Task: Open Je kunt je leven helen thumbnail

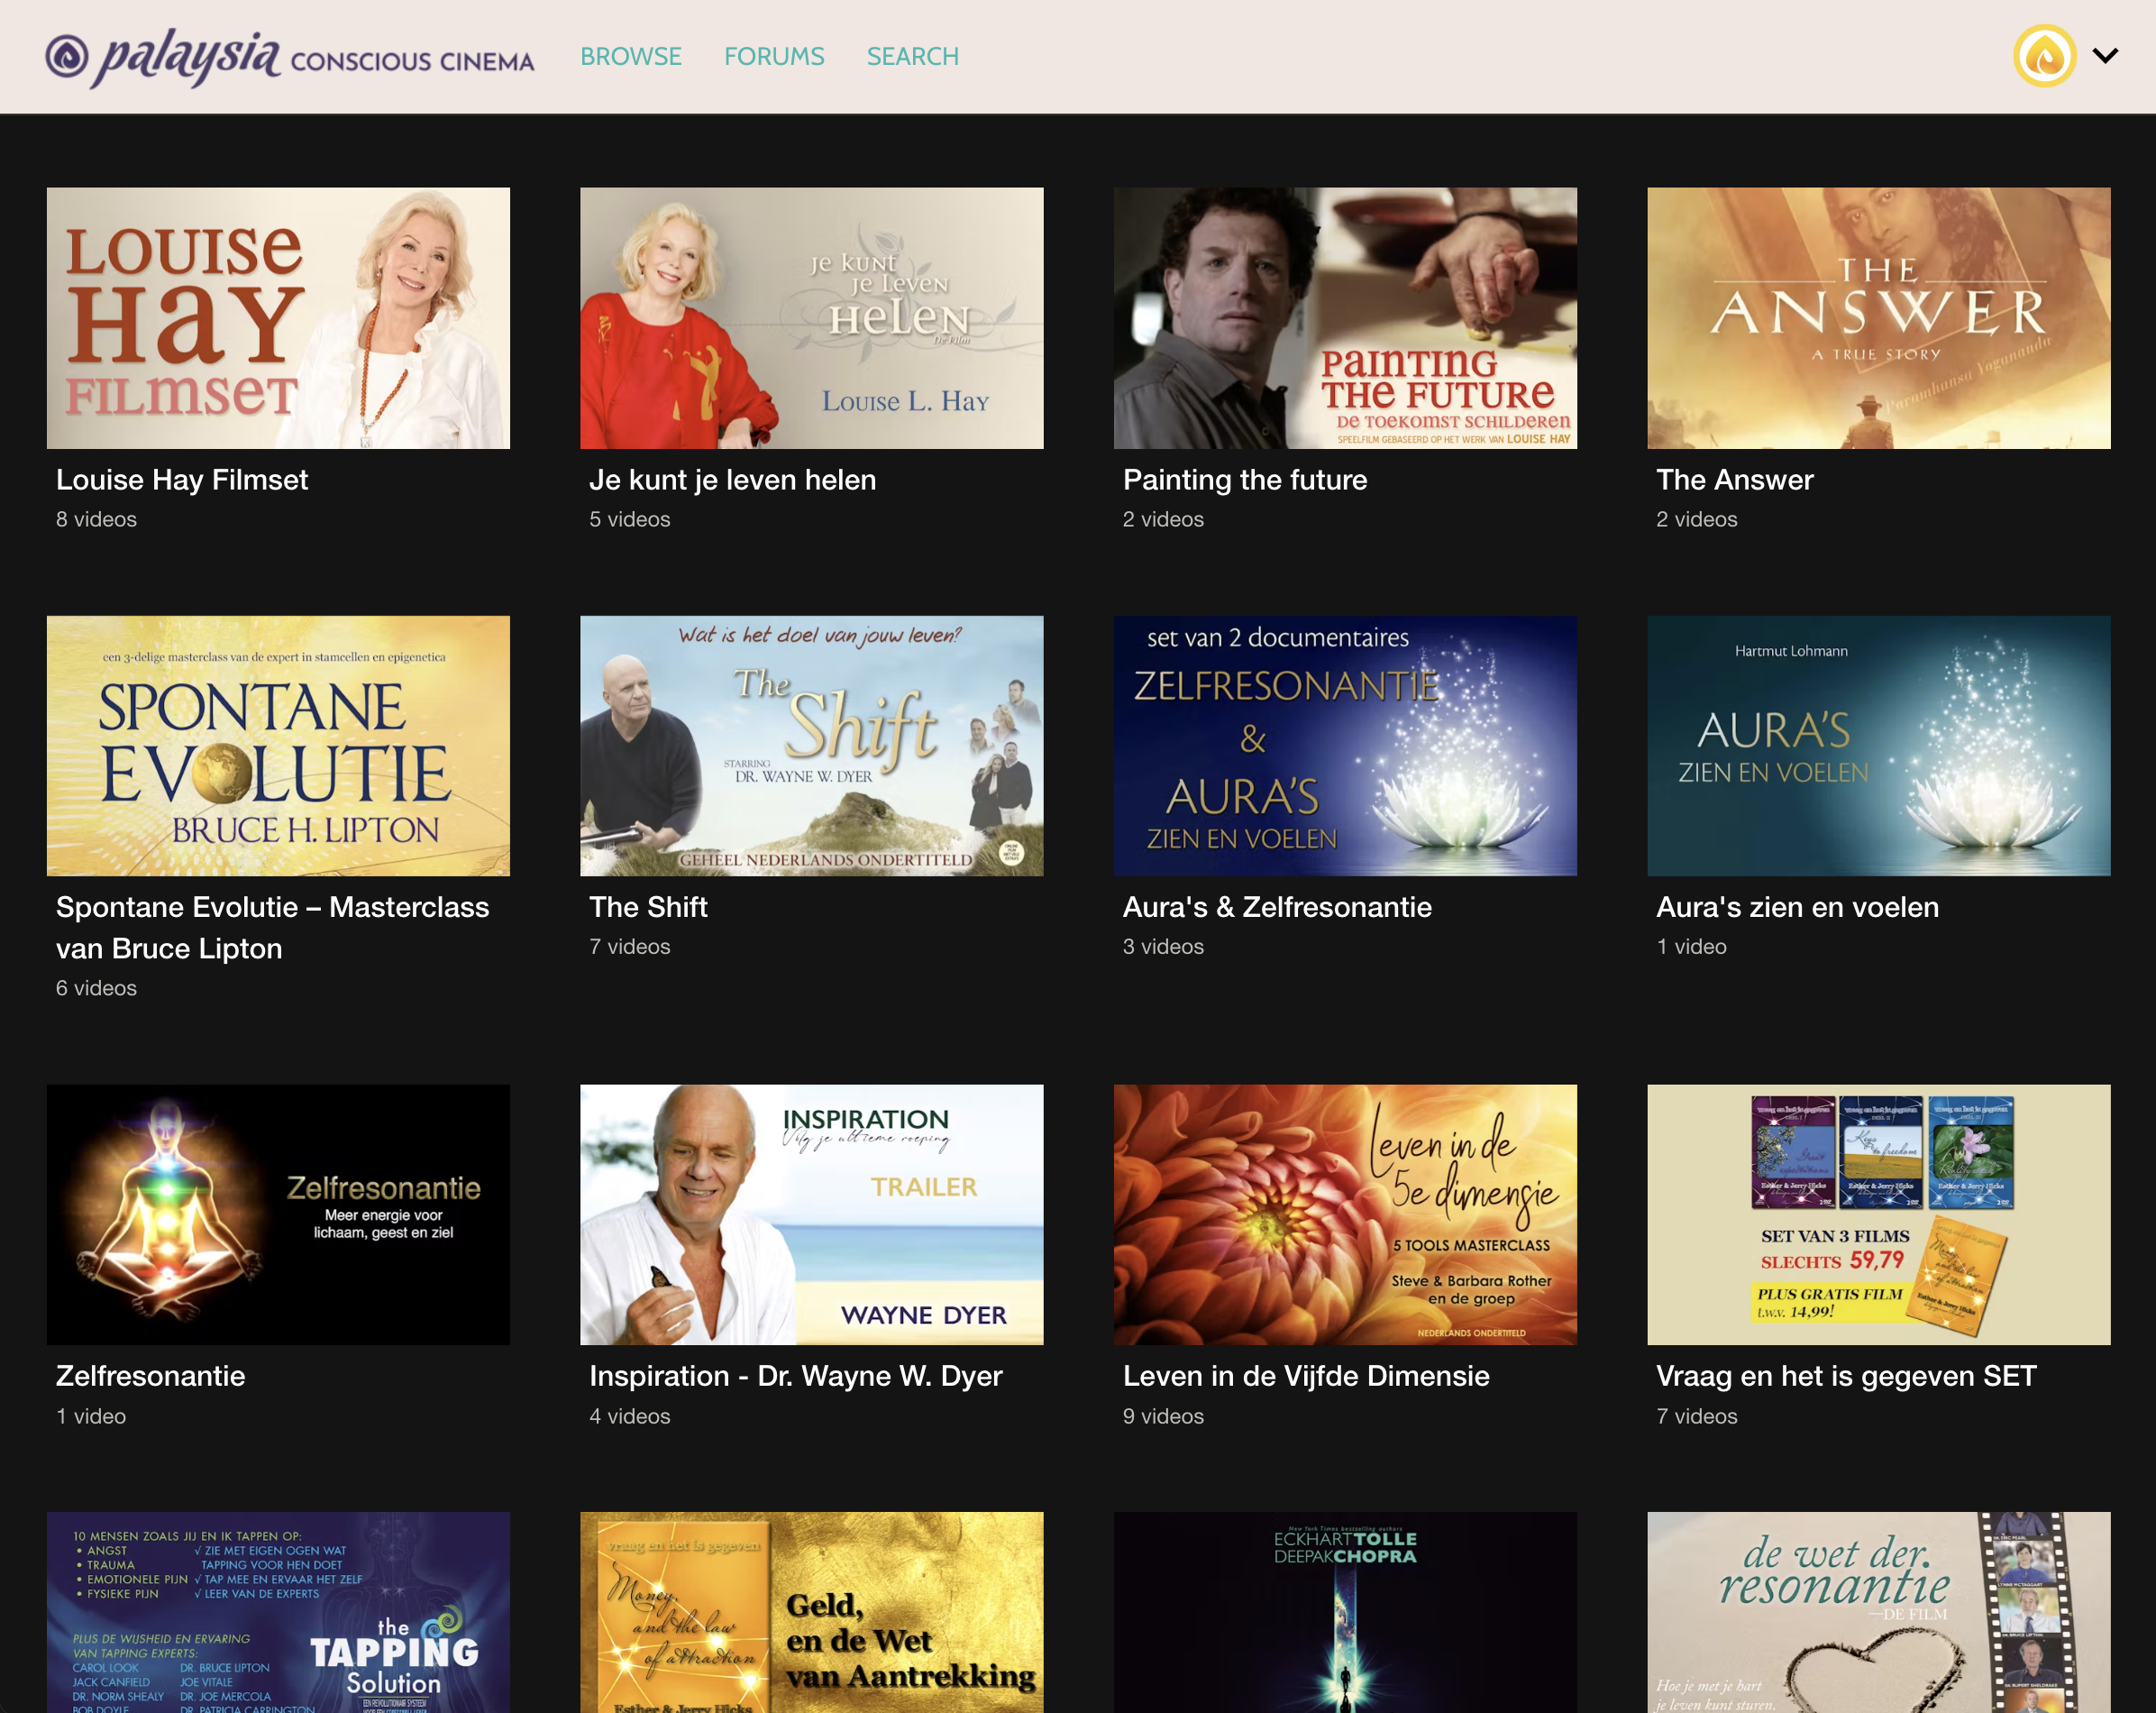Action: (x=811, y=318)
